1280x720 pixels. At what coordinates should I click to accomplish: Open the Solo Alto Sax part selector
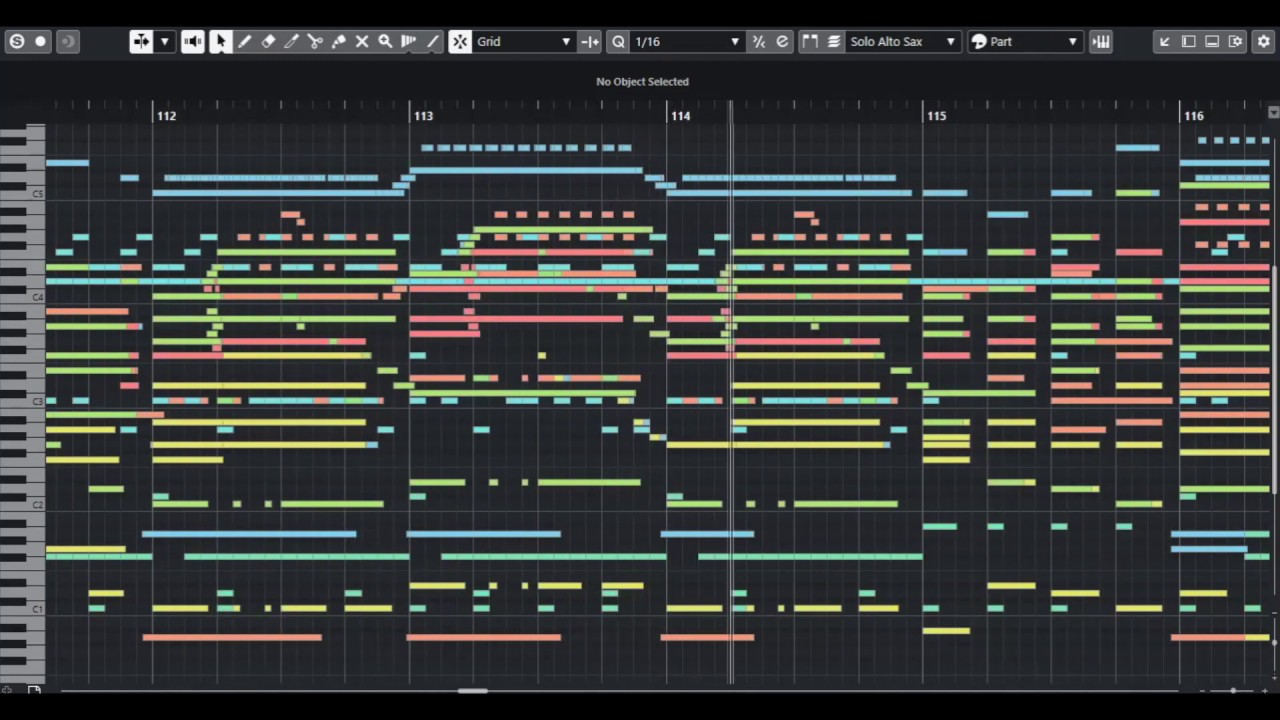point(902,41)
